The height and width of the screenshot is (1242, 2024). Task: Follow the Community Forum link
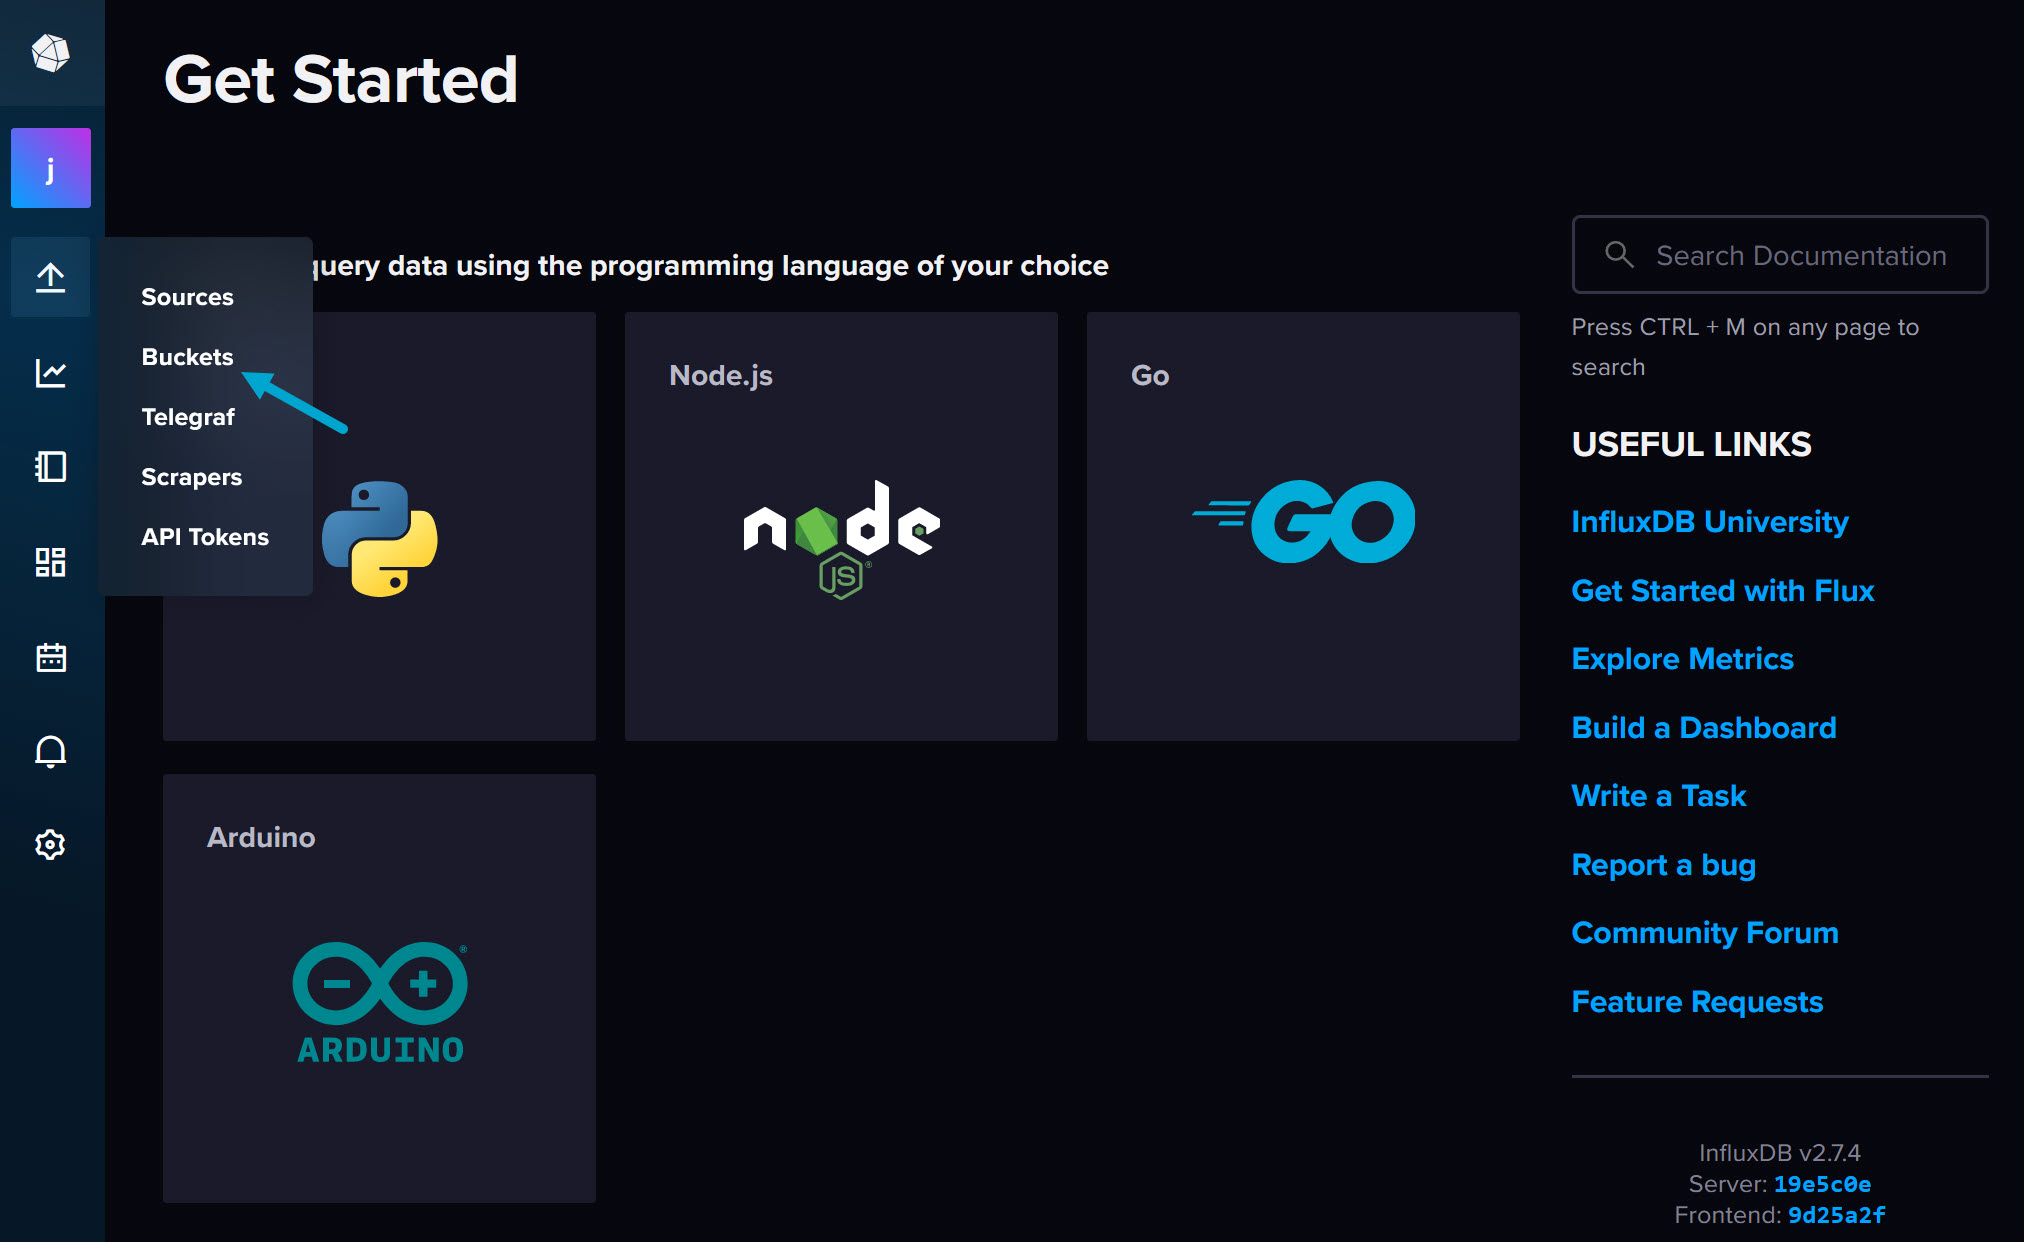[x=1704, y=933]
